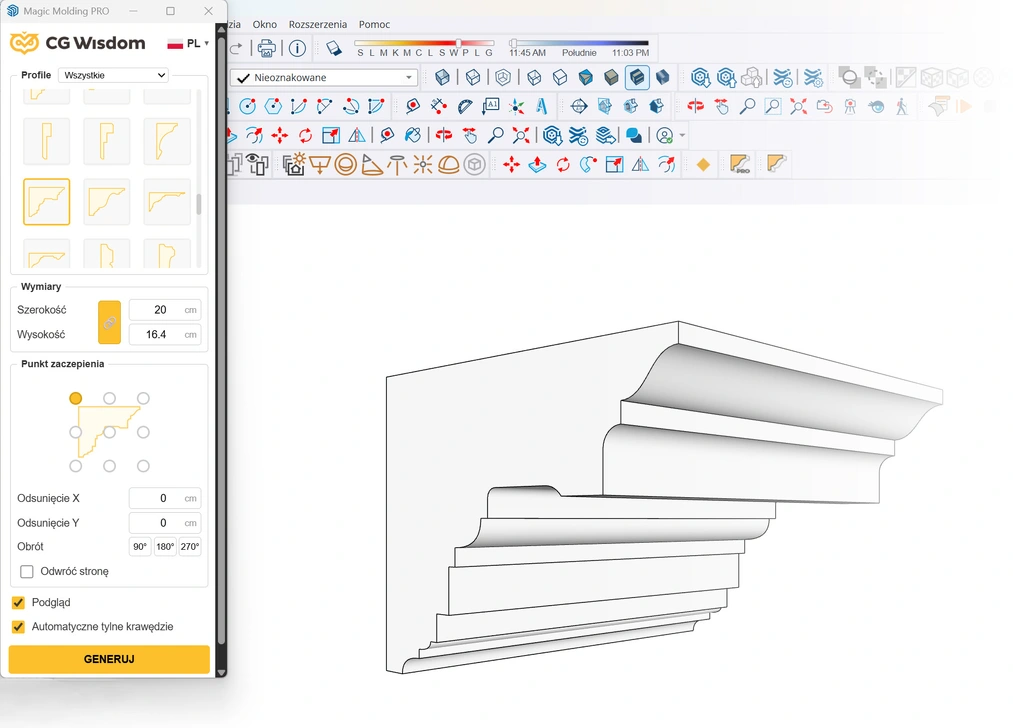This screenshot has width=1013, height=728.
Task: Enable the Odwróć stronę checkbox
Action: 26,572
